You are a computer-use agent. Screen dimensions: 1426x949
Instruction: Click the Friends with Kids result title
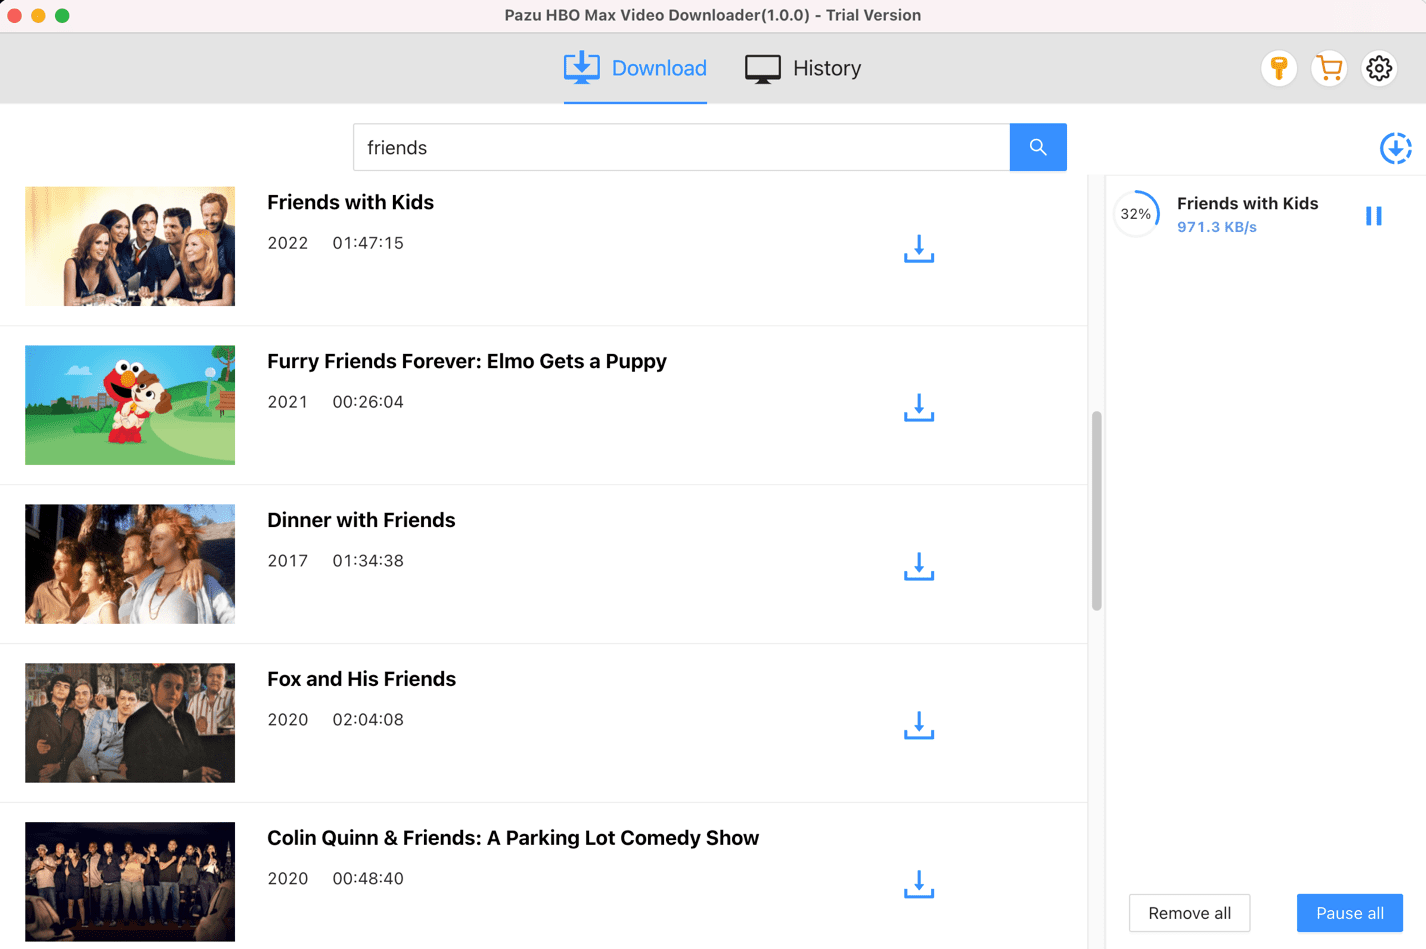pyautogui.click(x=350, y=202)
